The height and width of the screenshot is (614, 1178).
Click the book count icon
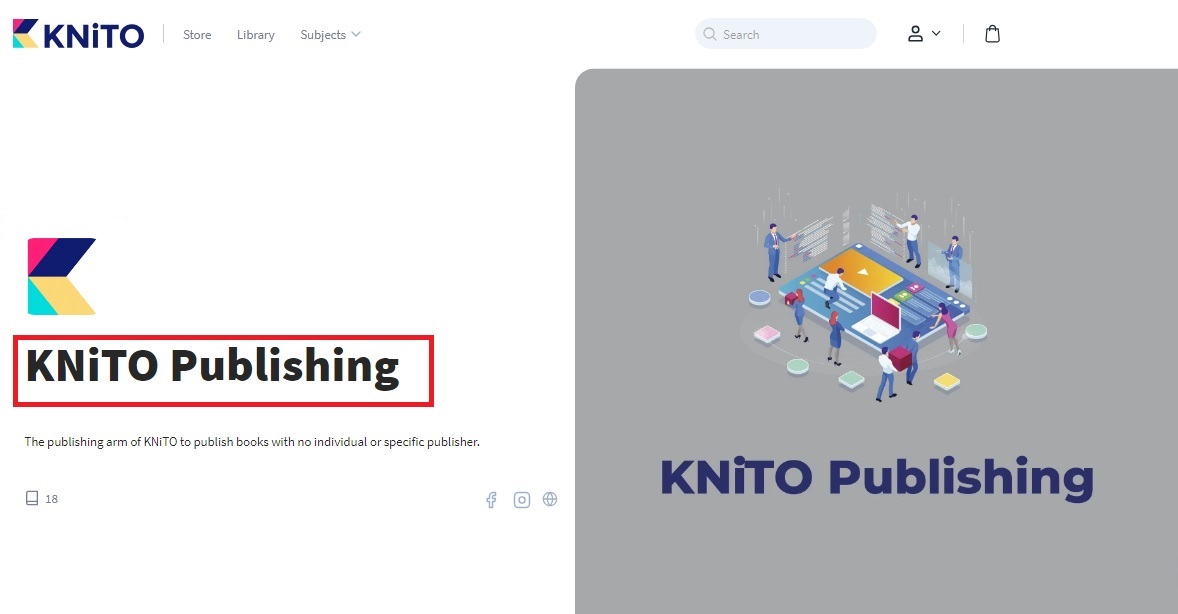coord(32,498)
